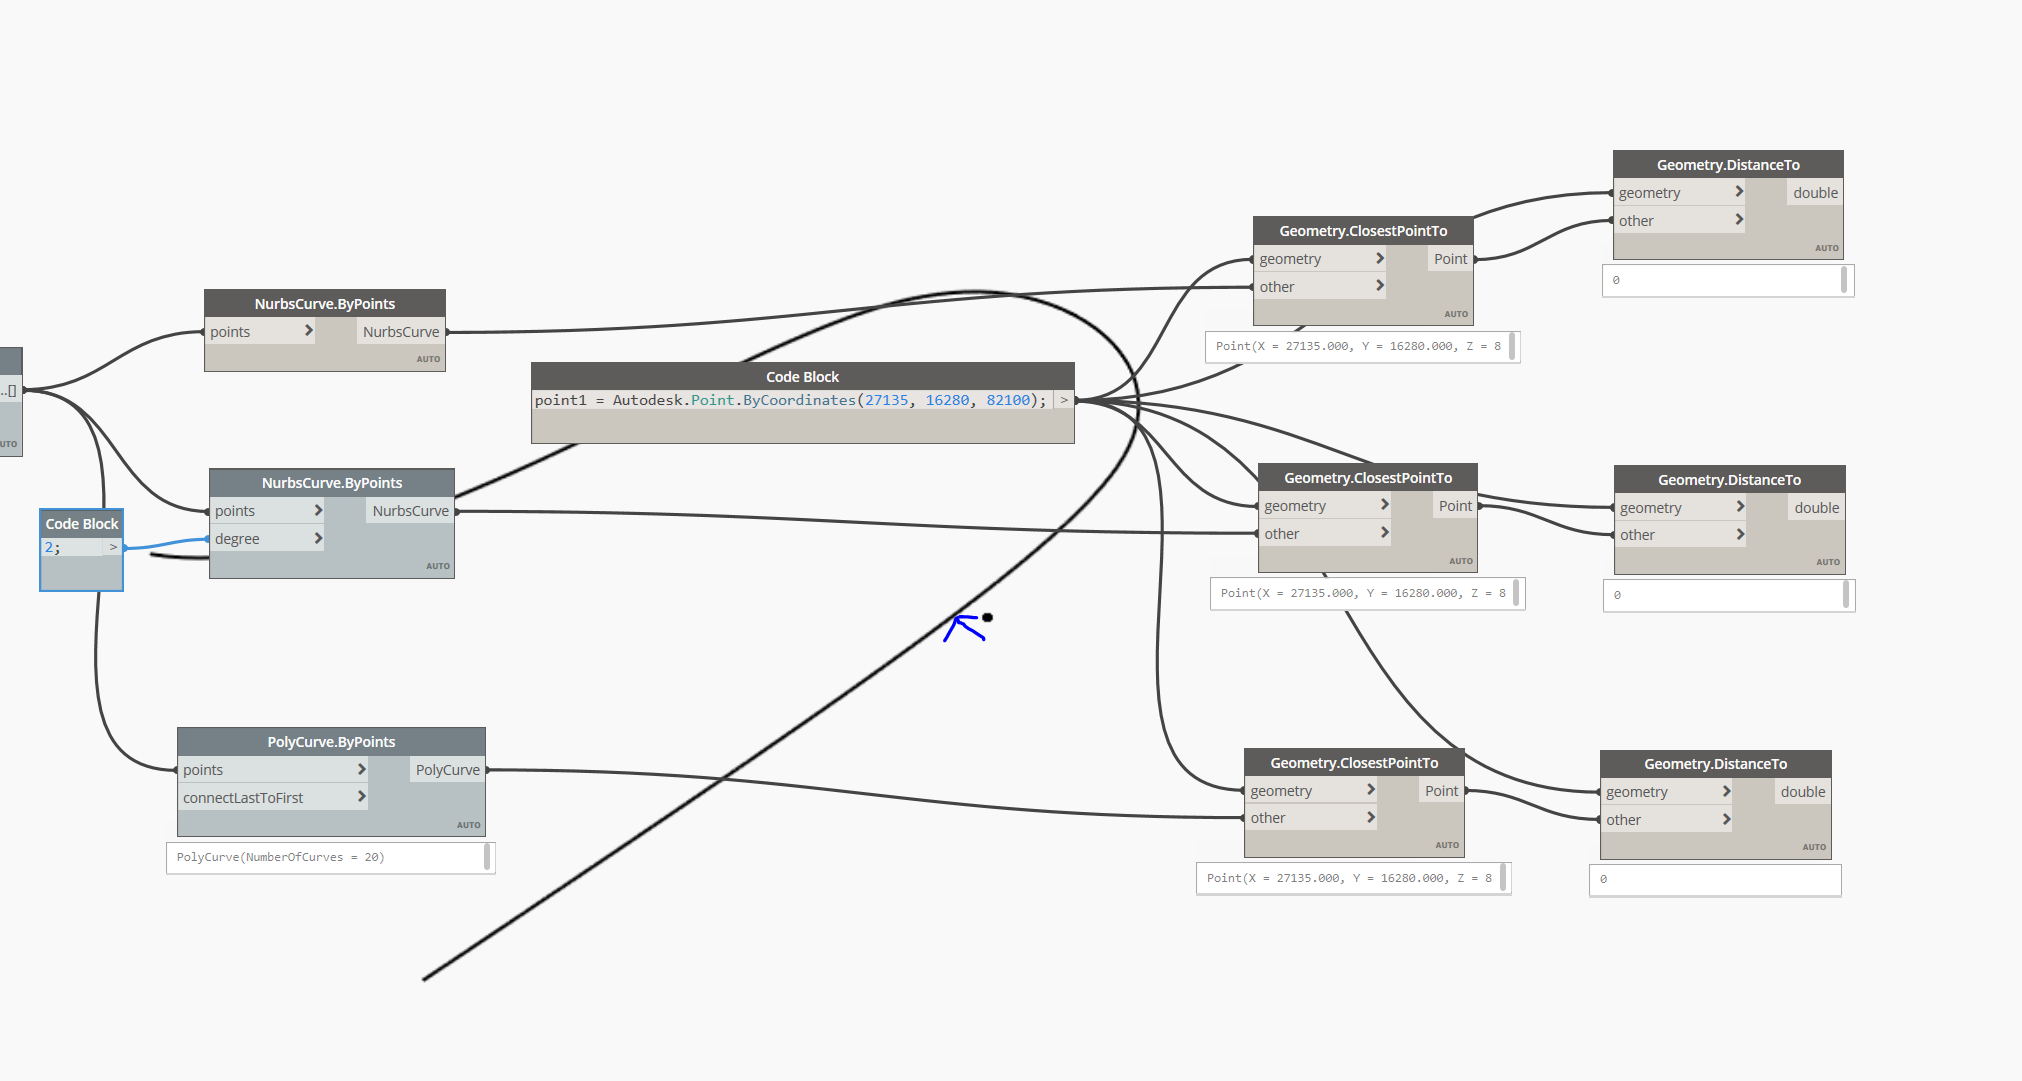Select the PolyCurve.ByPoints node header
Image resolution: width=2022 pixels, height=1081 pixels.
(x=331, y=742)
